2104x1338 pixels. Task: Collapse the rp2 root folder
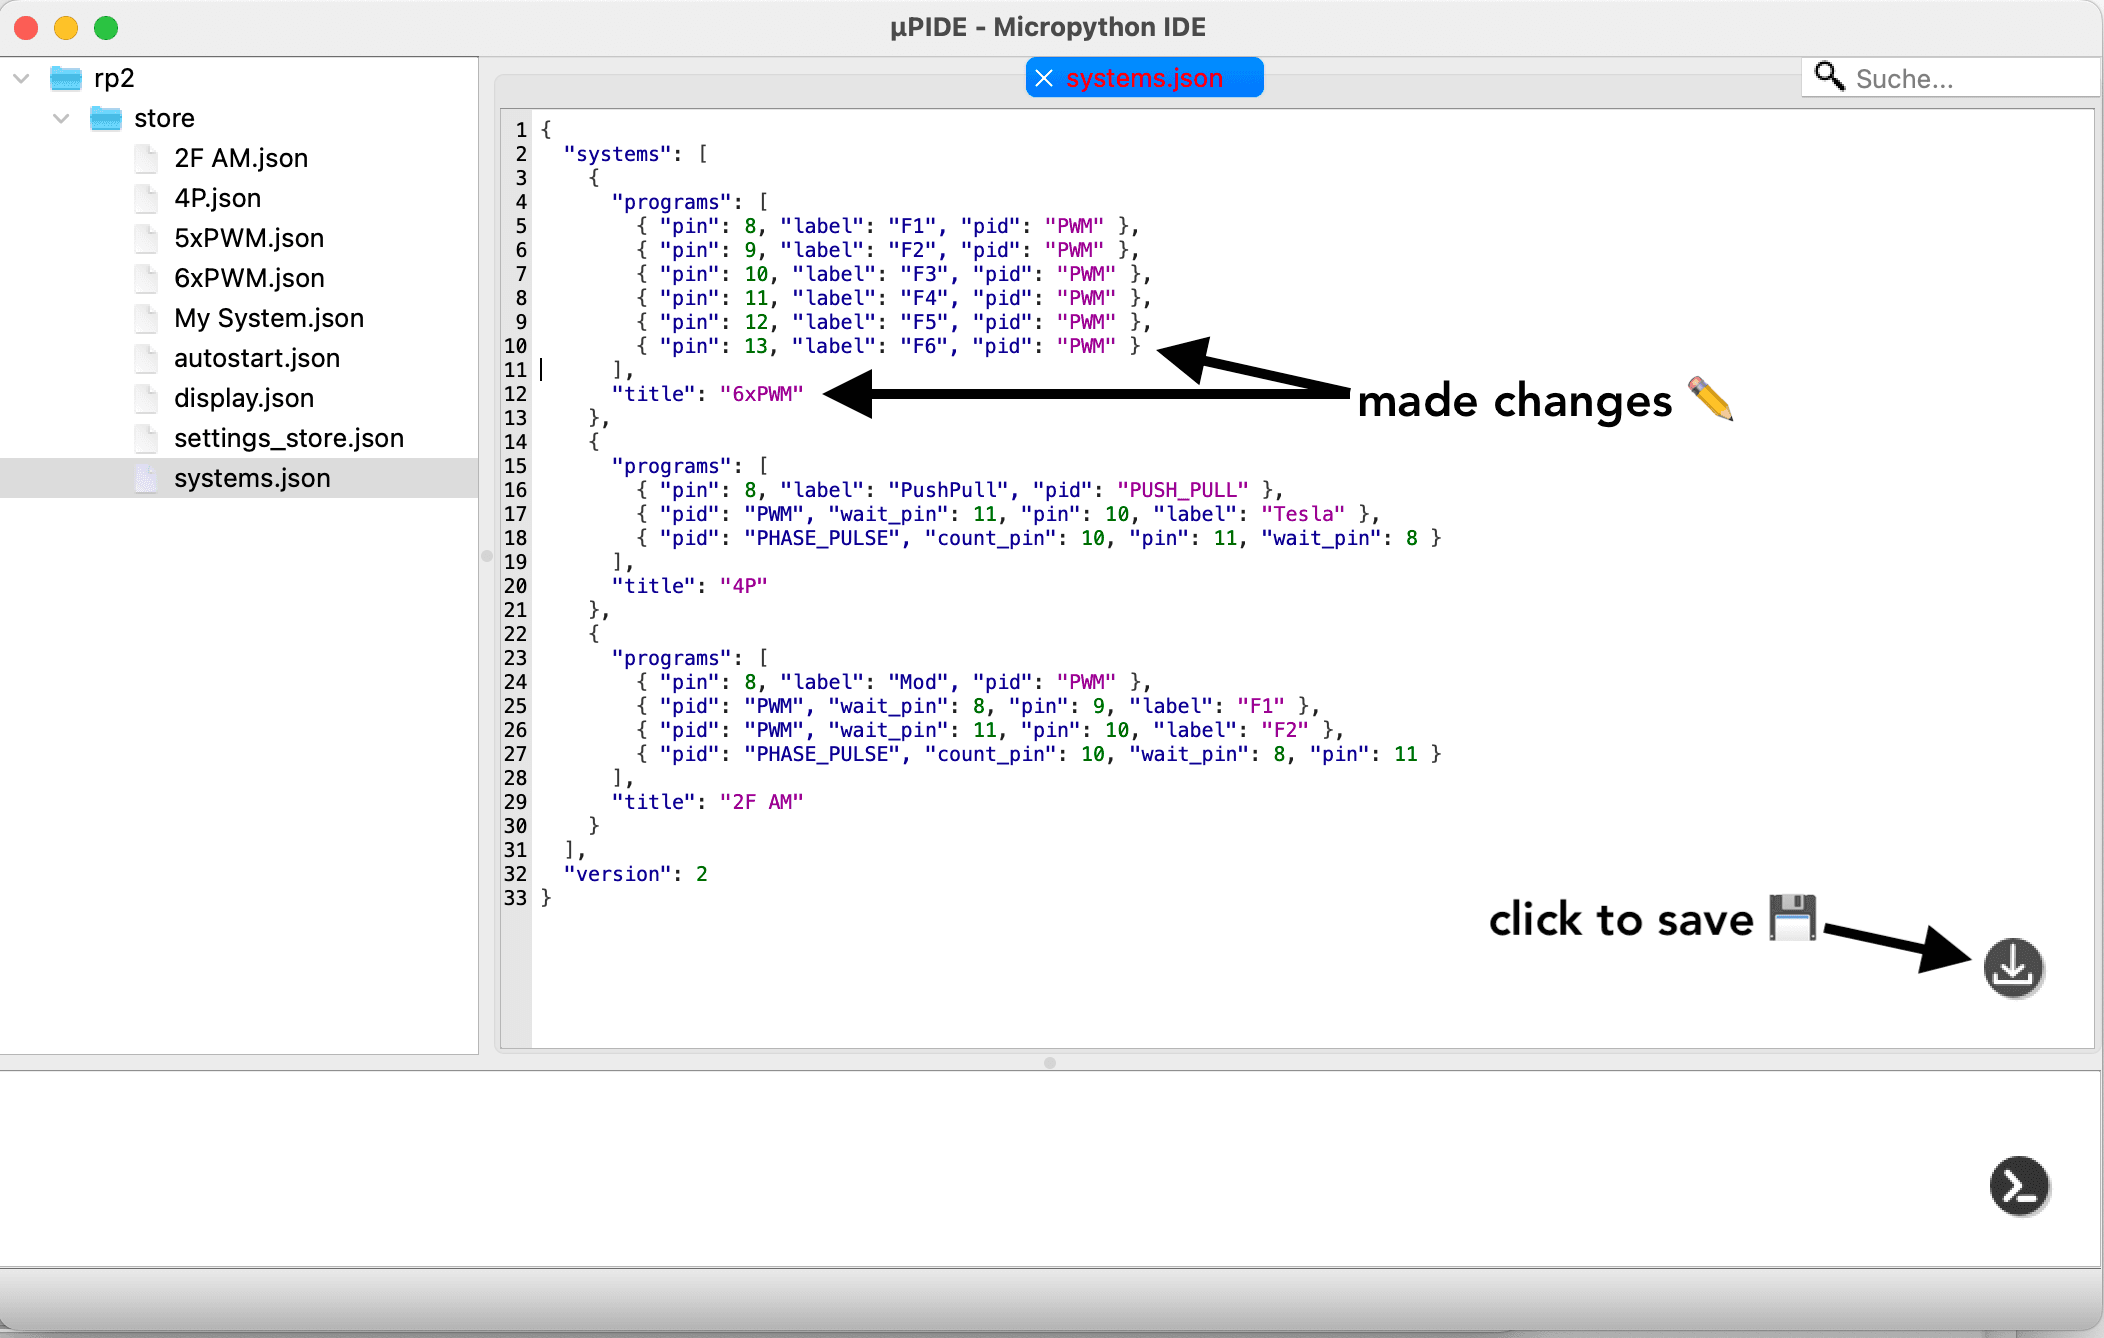21,78
